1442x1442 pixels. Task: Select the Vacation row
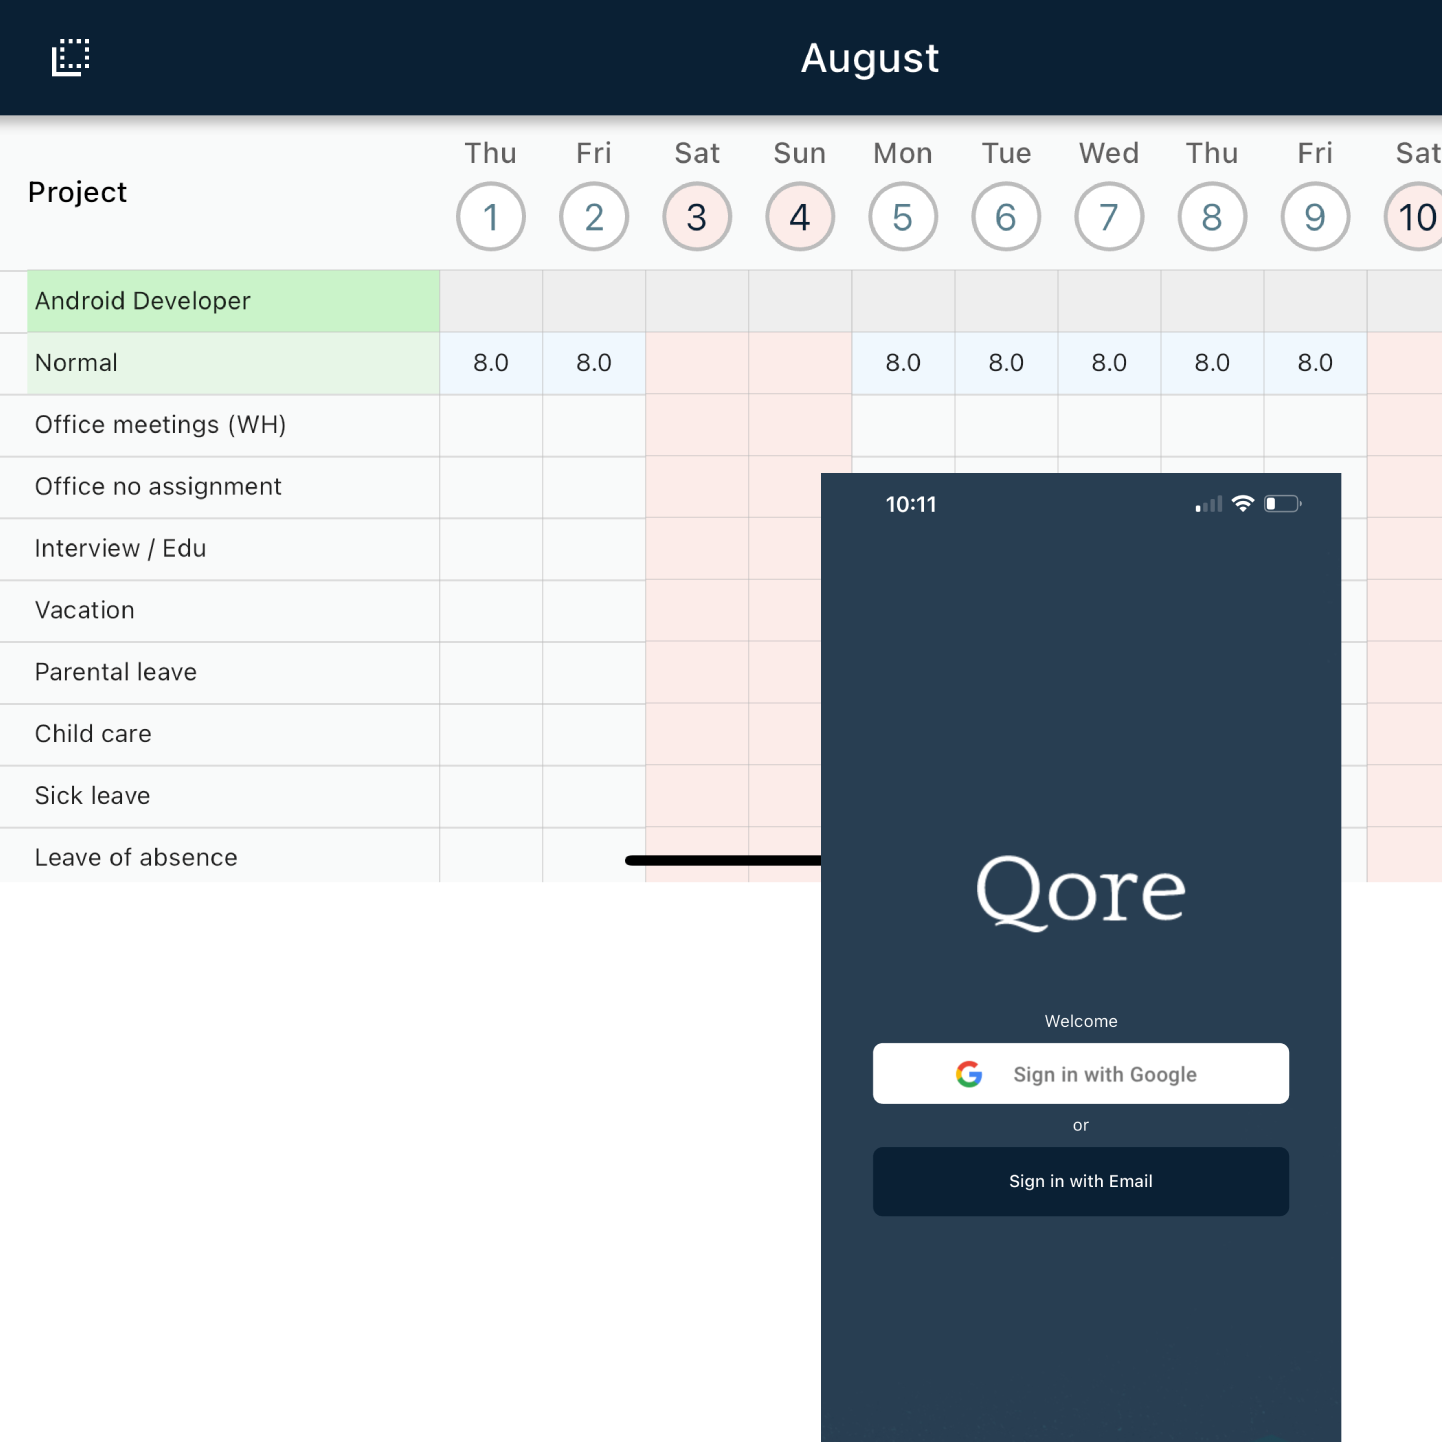click(220, 611)
